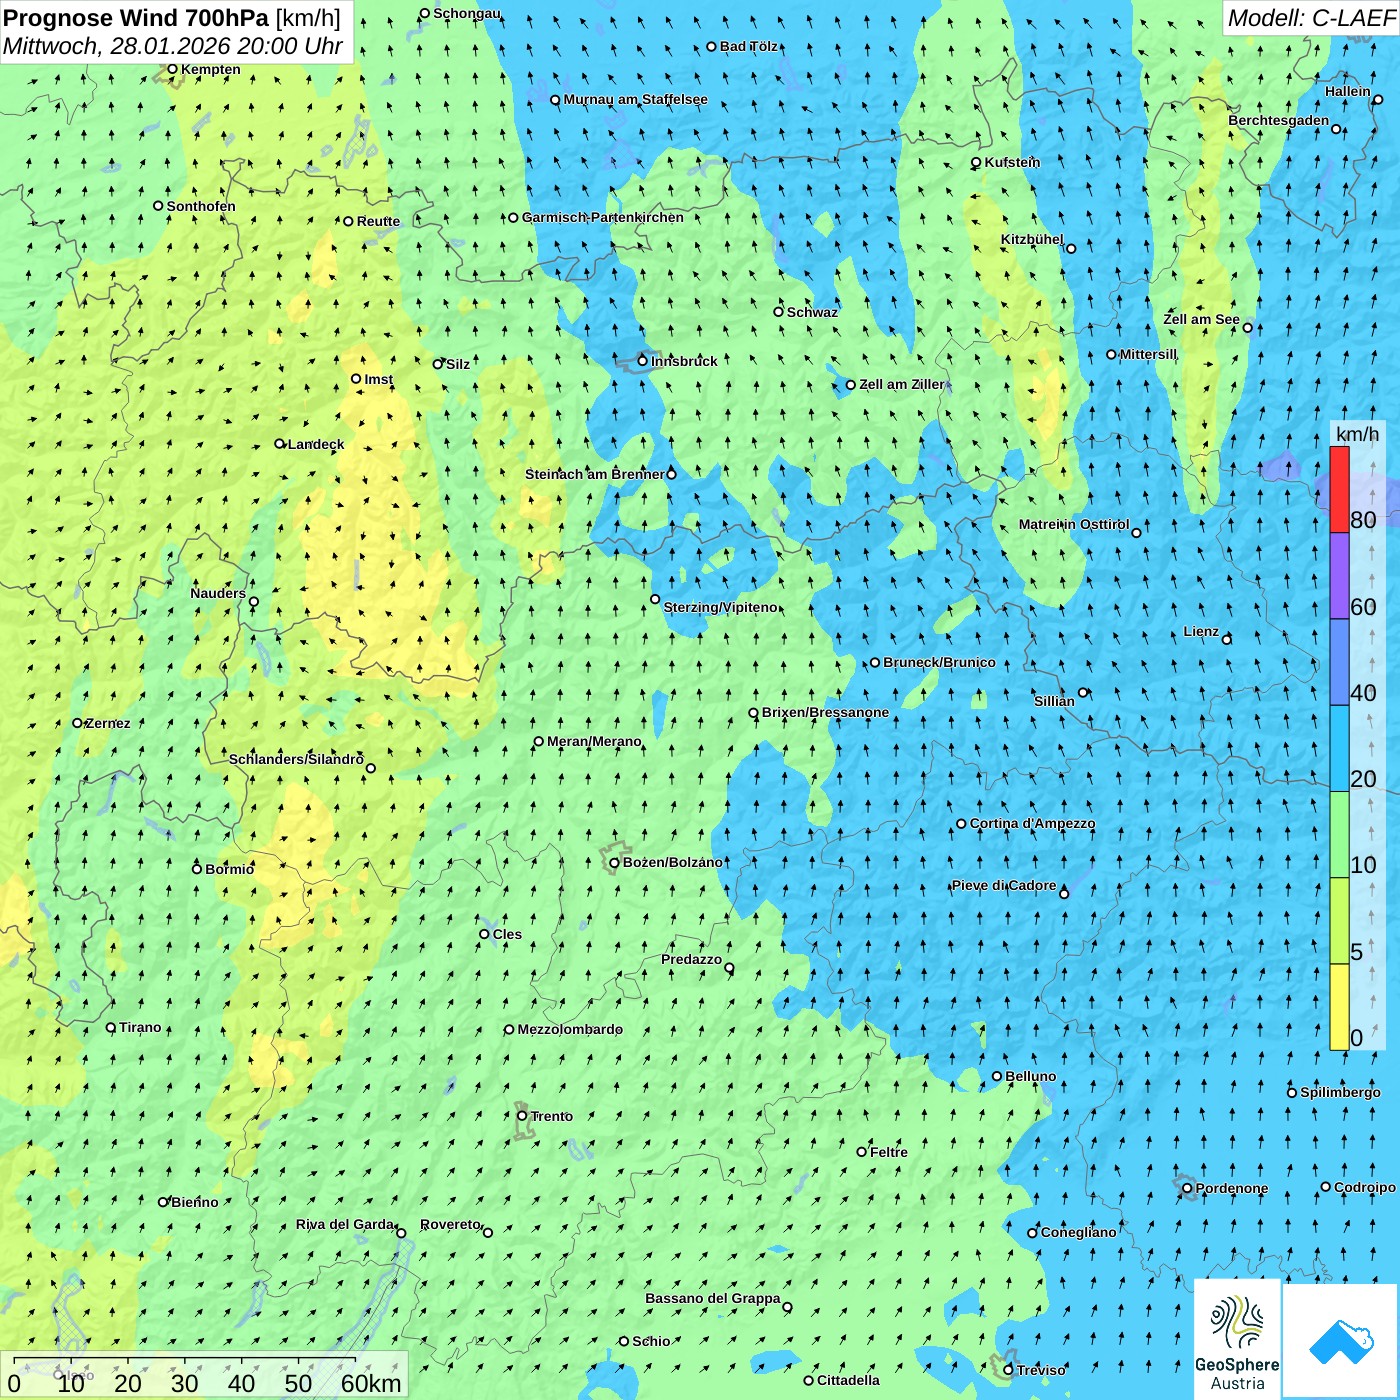
Task: Click the Reutte label
Action: tap(379, 221)
